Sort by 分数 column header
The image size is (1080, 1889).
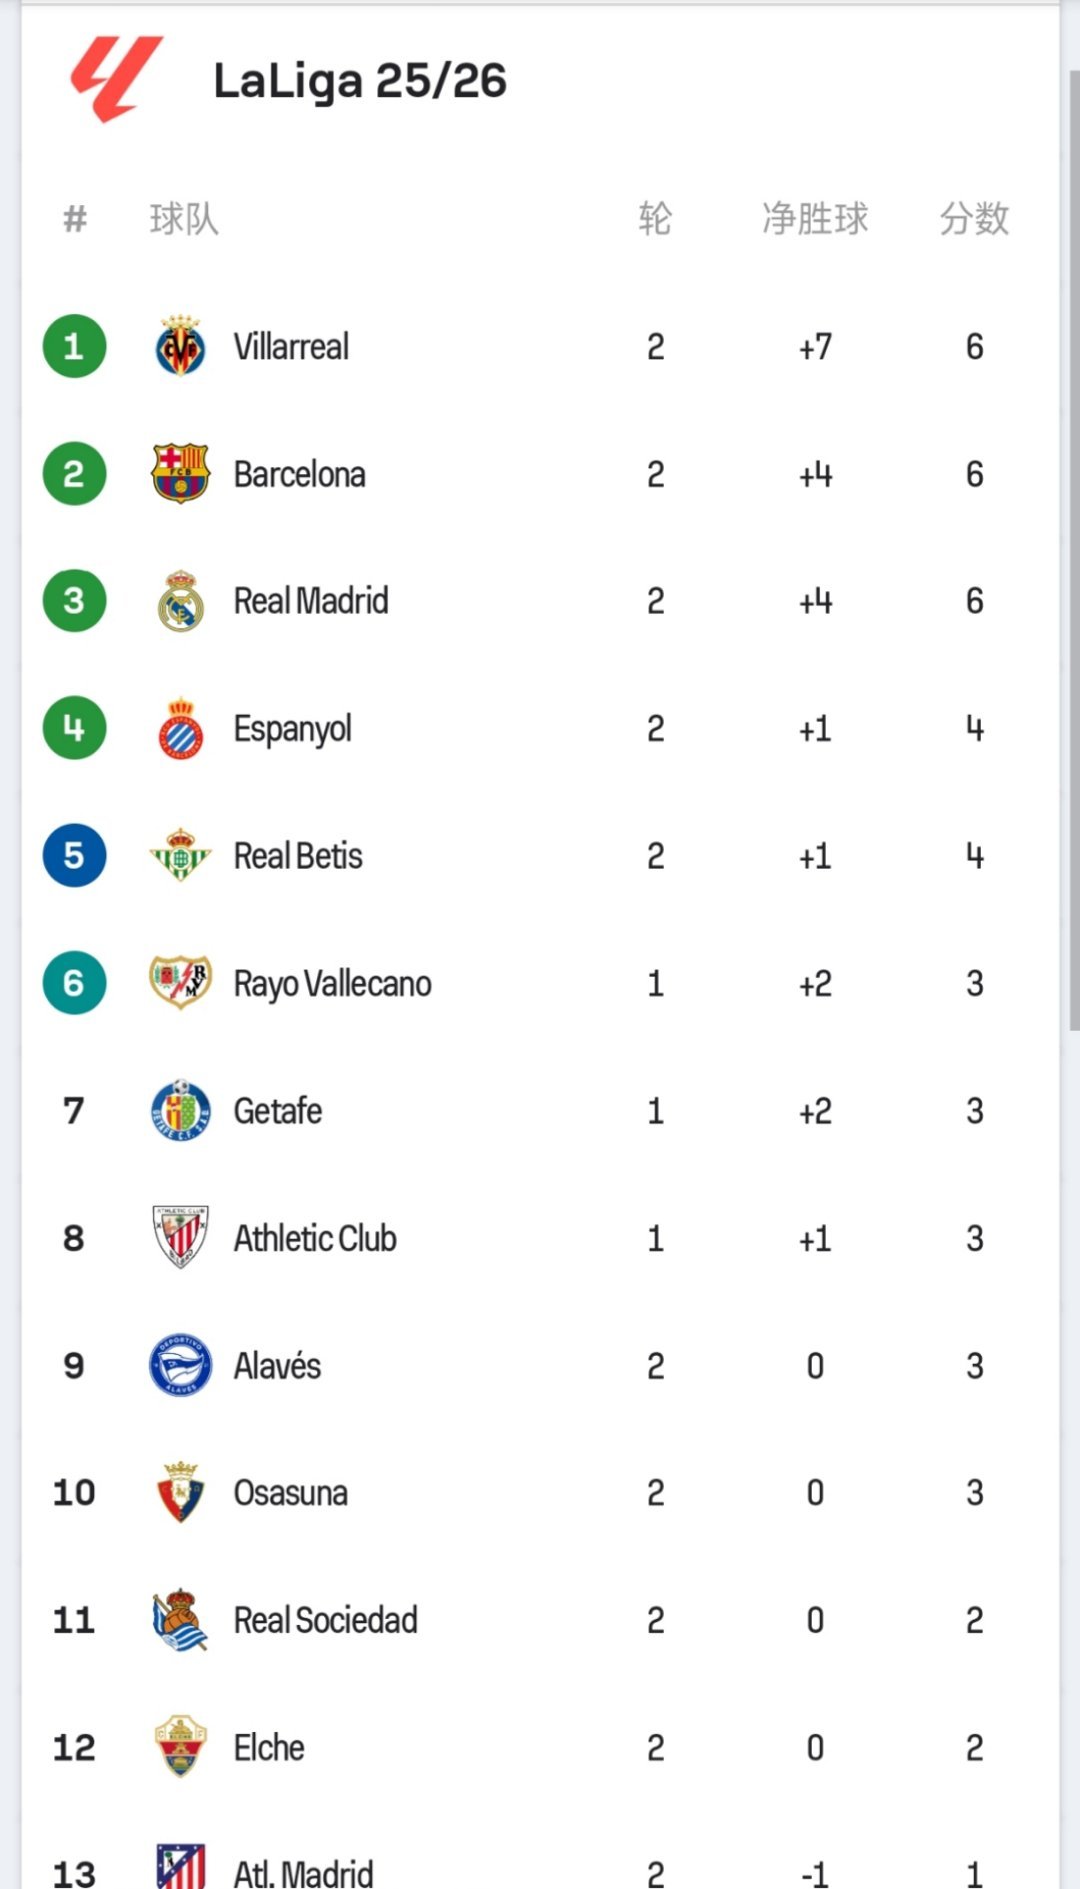click(x=974, y=218)
